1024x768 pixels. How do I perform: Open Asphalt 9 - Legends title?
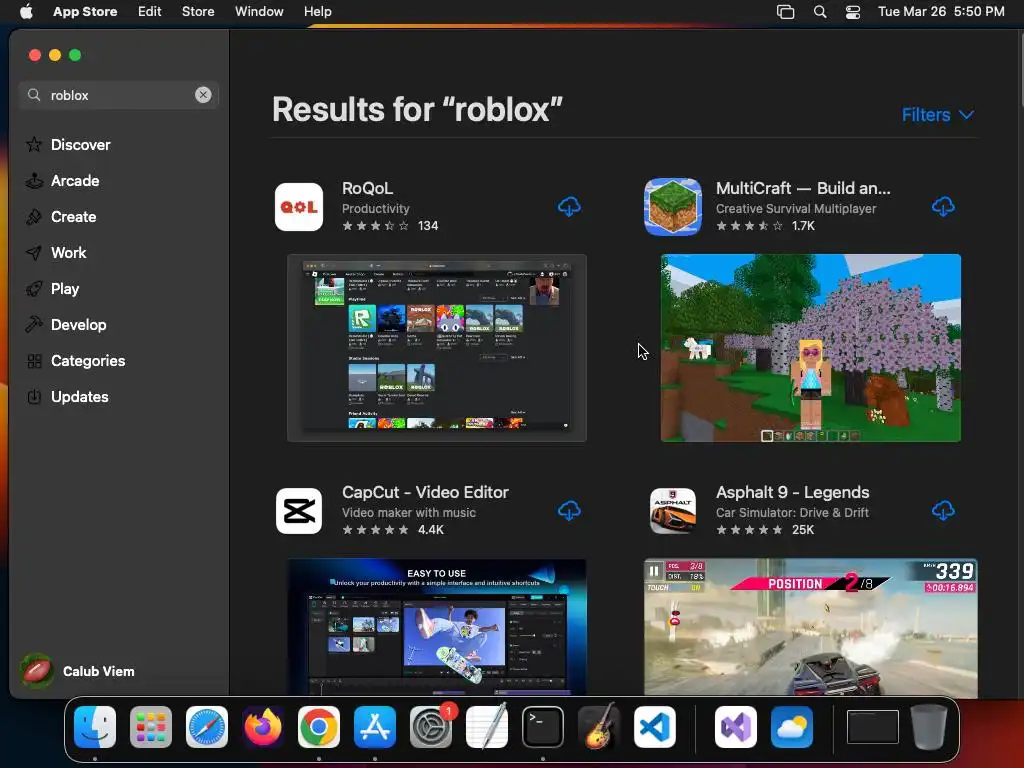click(x=792, y=492)
